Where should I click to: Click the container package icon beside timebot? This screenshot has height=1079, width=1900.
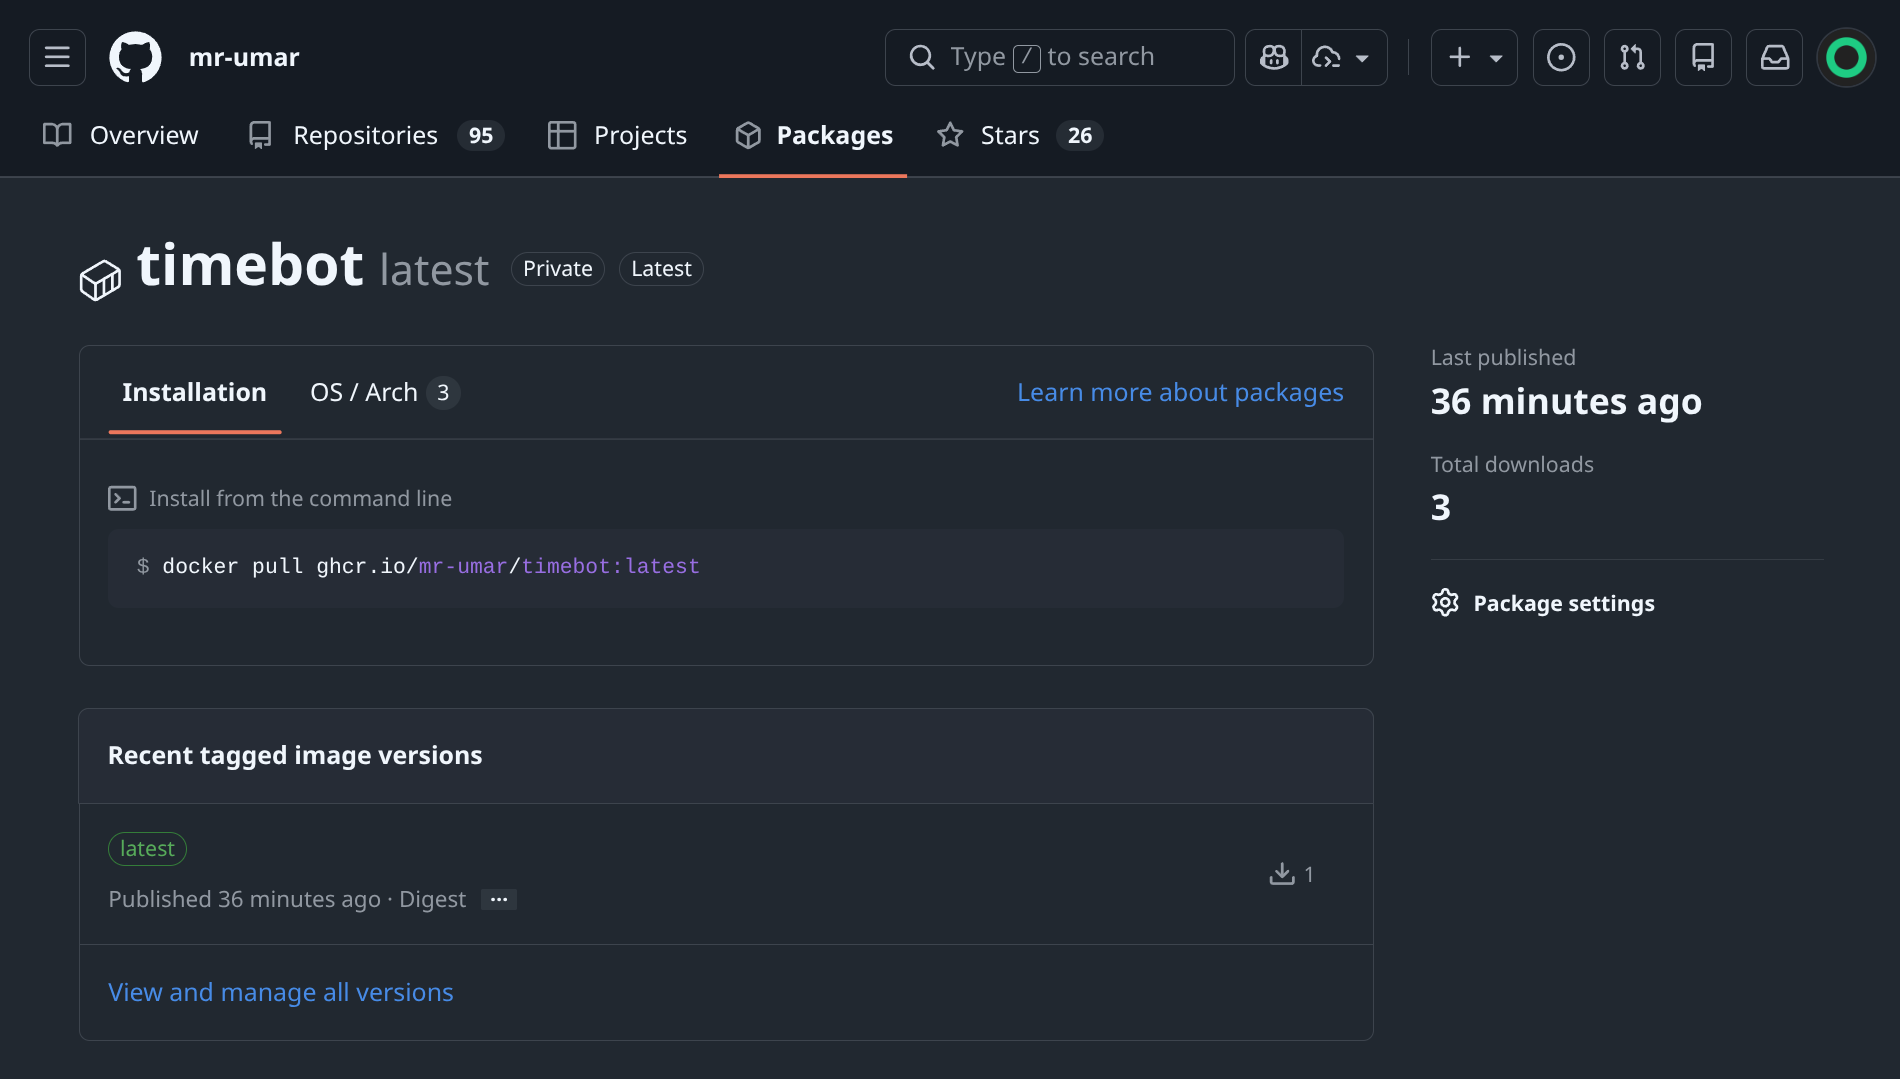pos(100,280)
